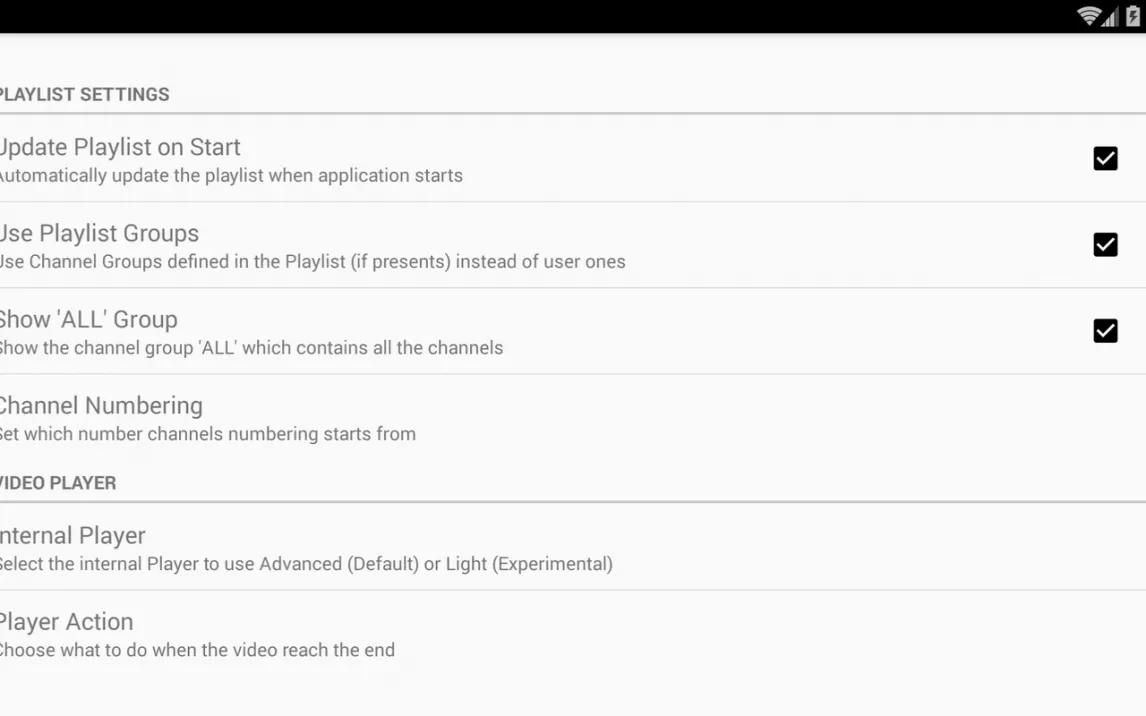Tap the cellular signal strength icon
Viewport: 1146px width, 716px height.
(1111, 17)
